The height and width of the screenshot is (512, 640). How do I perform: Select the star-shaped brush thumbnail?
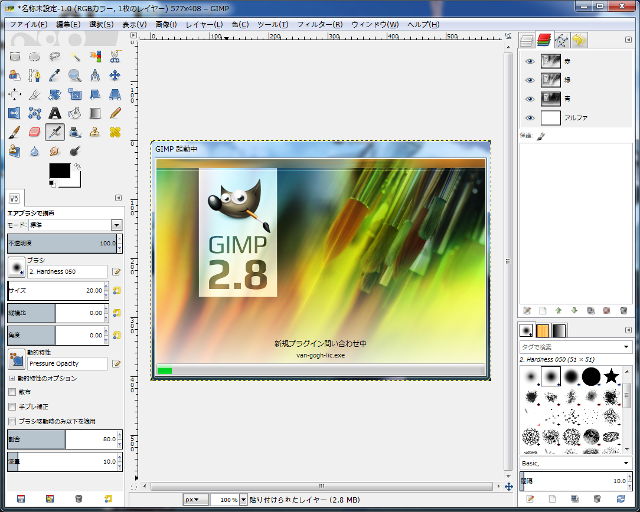(611, 376)
